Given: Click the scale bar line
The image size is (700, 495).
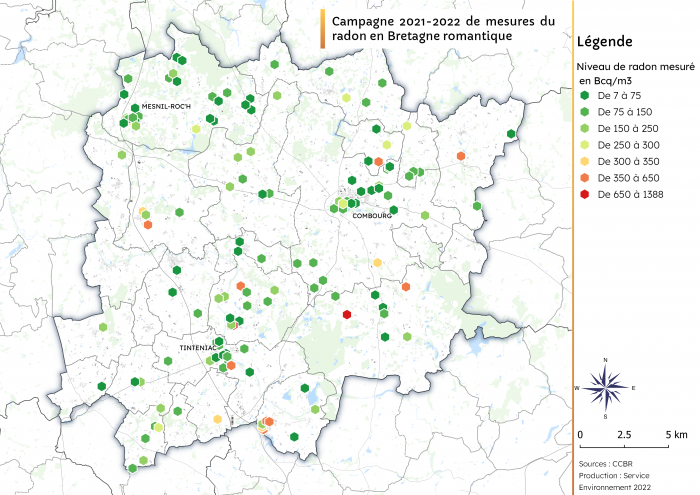Looking at the screenshot, I should [624, 445].
